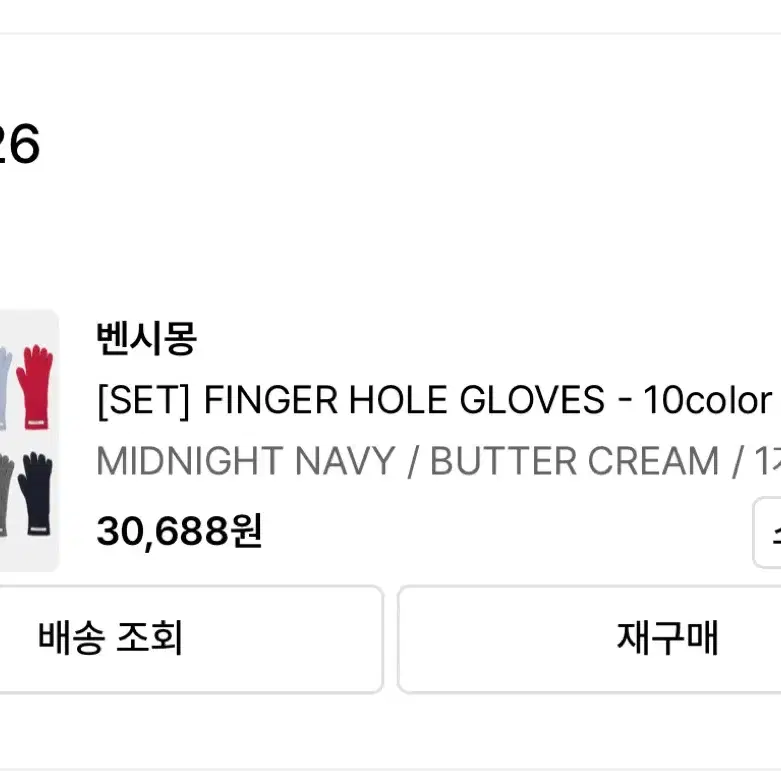
Task: Check delivery with 배송 조회 button
Action: (191, 639)
